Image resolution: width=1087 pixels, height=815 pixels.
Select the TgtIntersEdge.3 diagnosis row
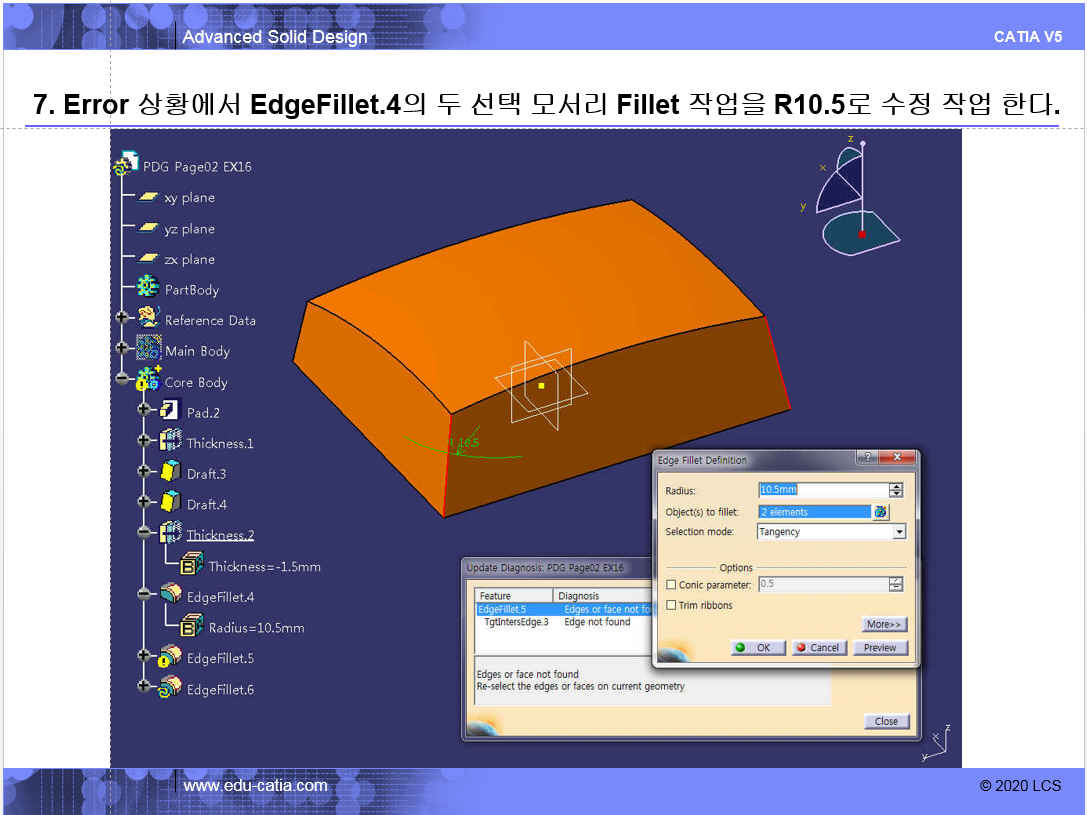point(515,622)
